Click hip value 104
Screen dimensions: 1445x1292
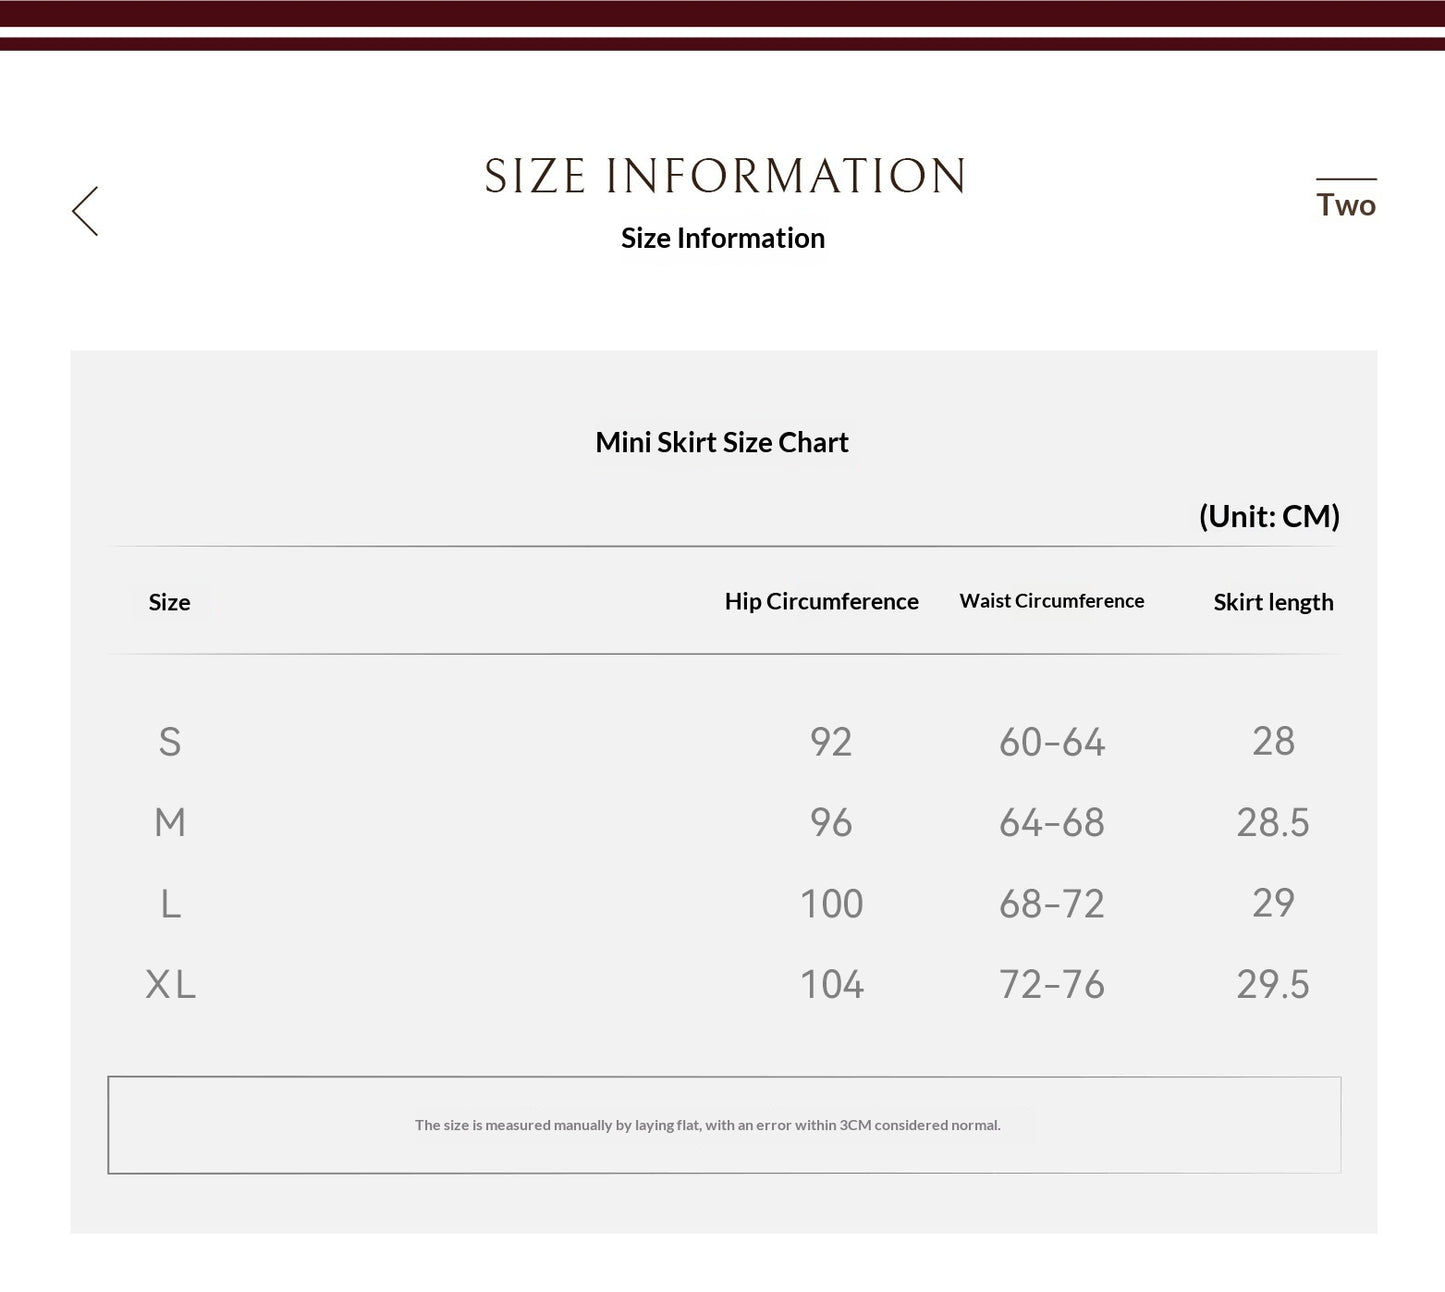click(x=831, y=985)
